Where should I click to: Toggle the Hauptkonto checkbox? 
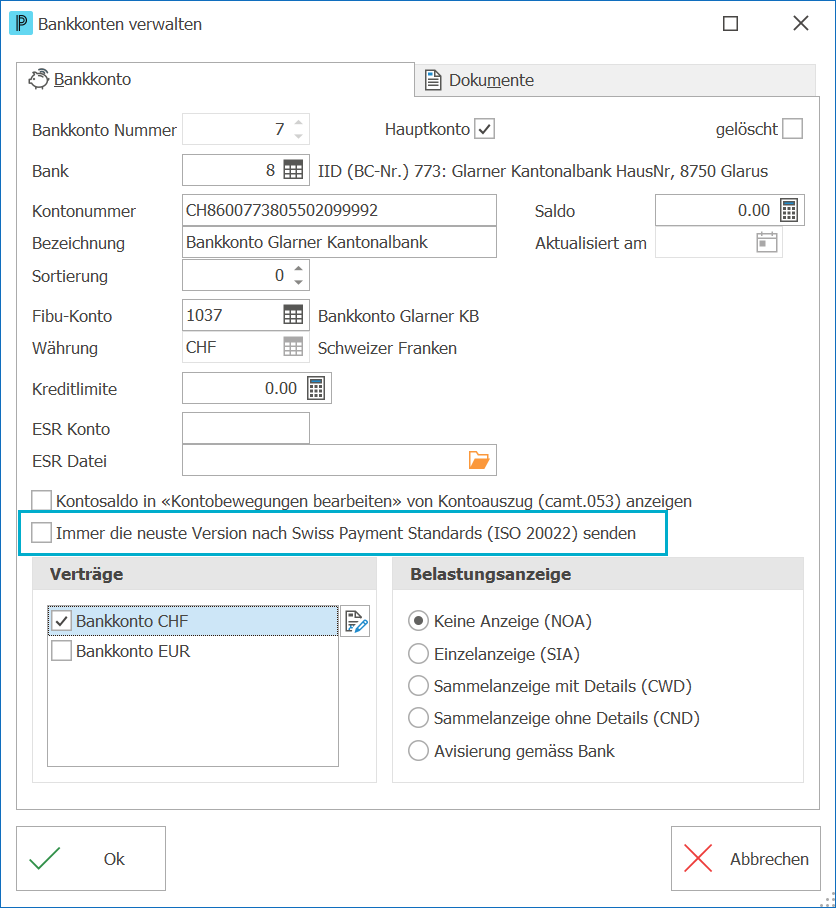(x=485, y=129)
